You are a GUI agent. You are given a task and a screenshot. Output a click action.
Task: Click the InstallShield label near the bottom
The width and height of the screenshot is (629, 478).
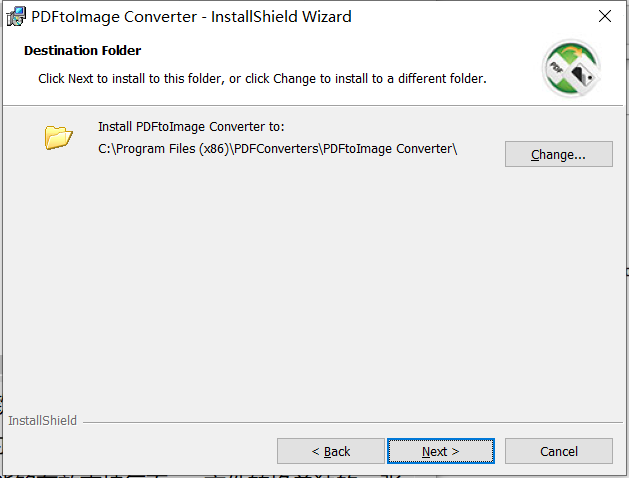[43, 420]
